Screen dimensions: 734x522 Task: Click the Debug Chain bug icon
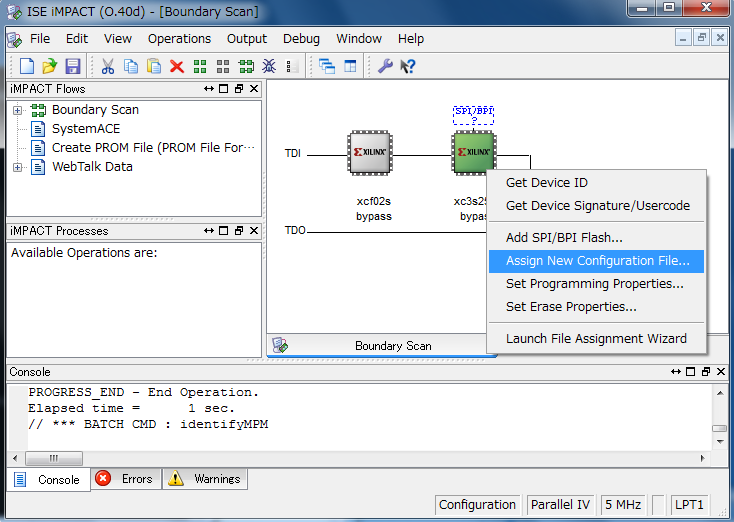tap(269, 66)
